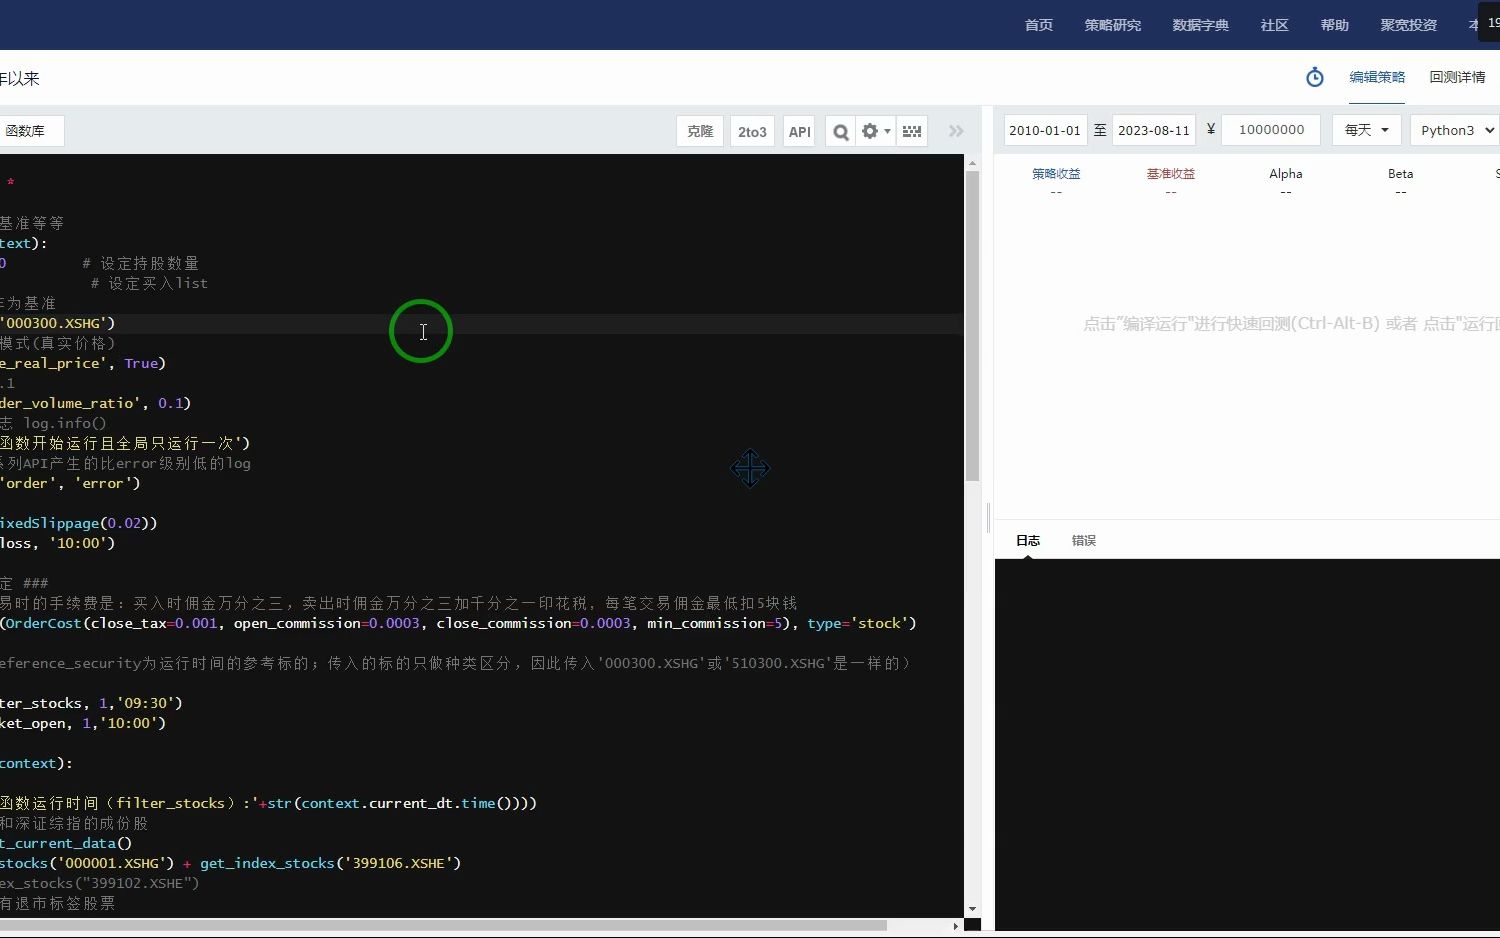Show the keyboard shortcuts icon

[912, 131]
